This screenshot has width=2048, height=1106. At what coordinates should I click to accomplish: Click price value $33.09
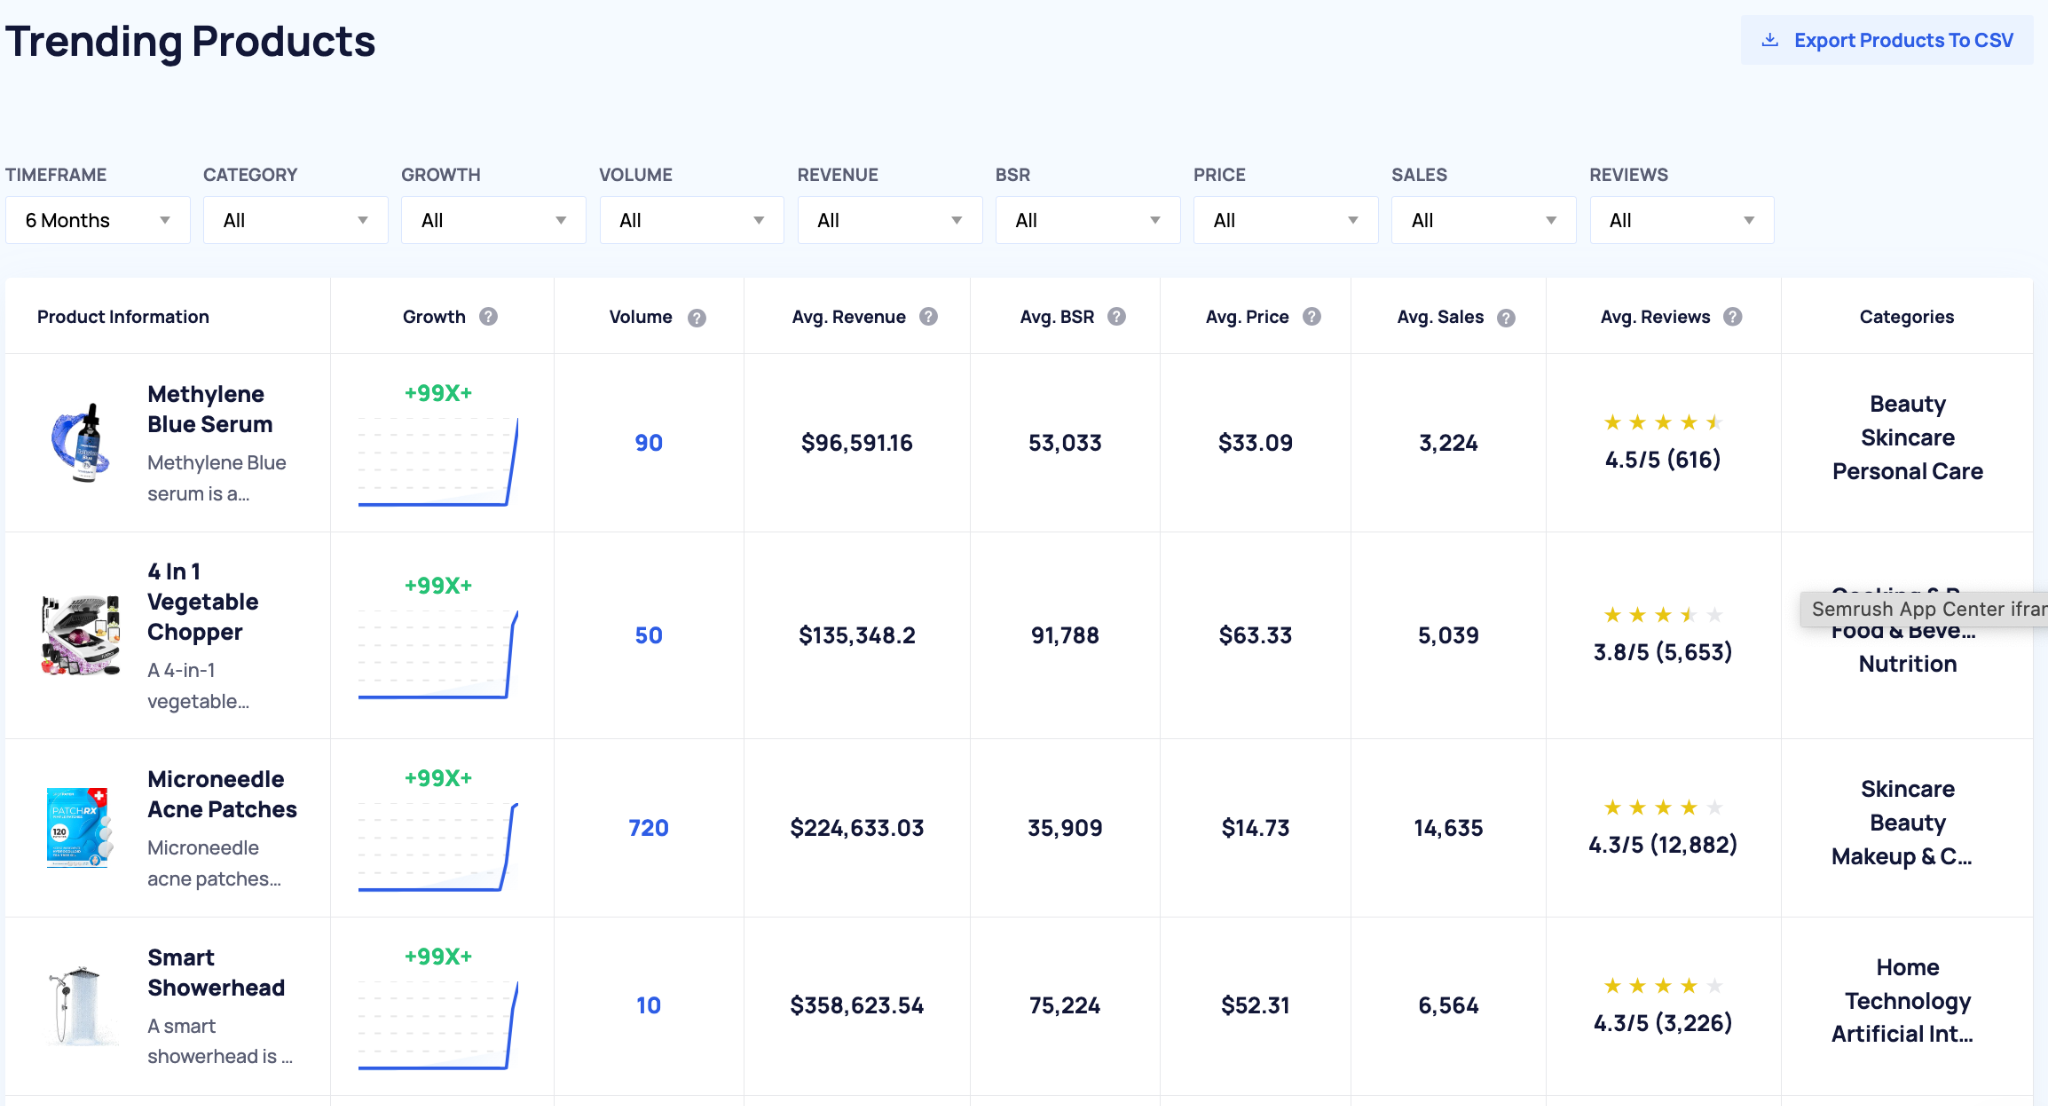(x=1255, y=443)
